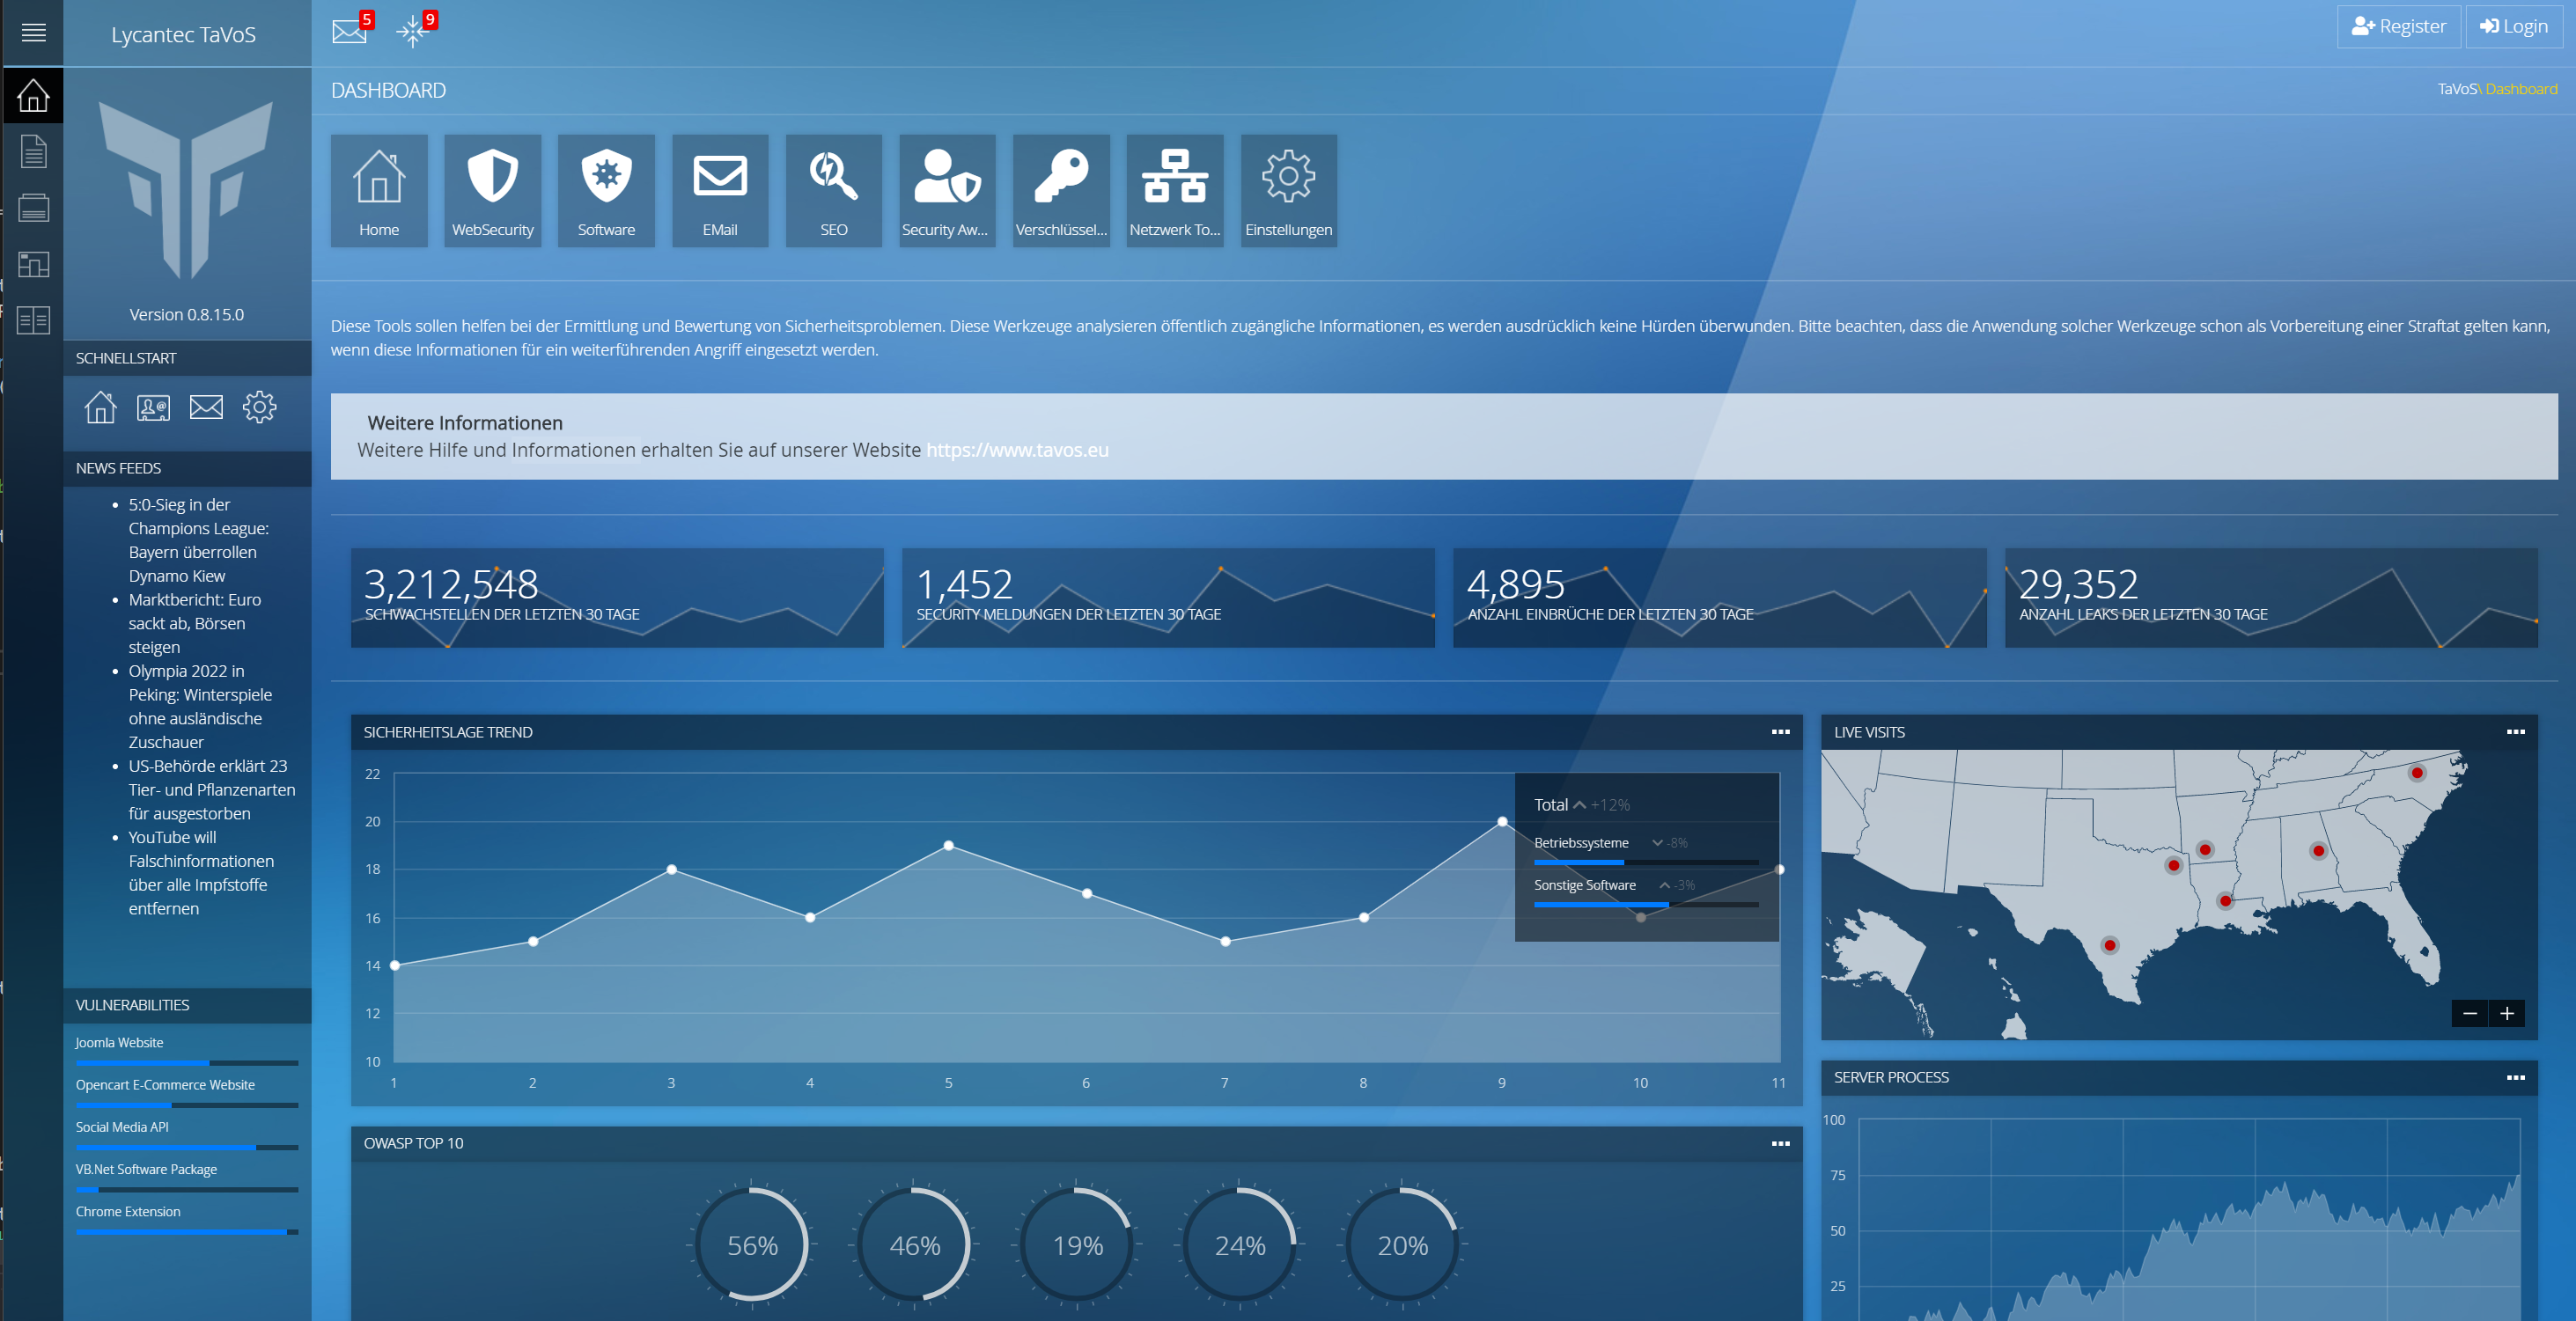
Task: Zoom in the Live Visits map
Action: 2506,1014
